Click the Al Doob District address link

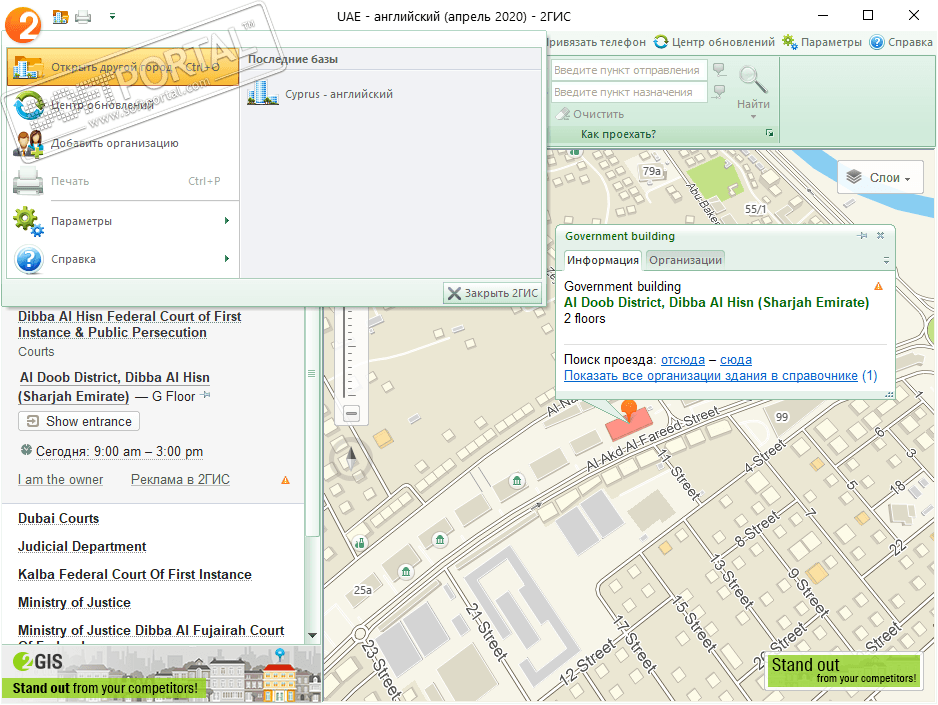pos(716,303)
